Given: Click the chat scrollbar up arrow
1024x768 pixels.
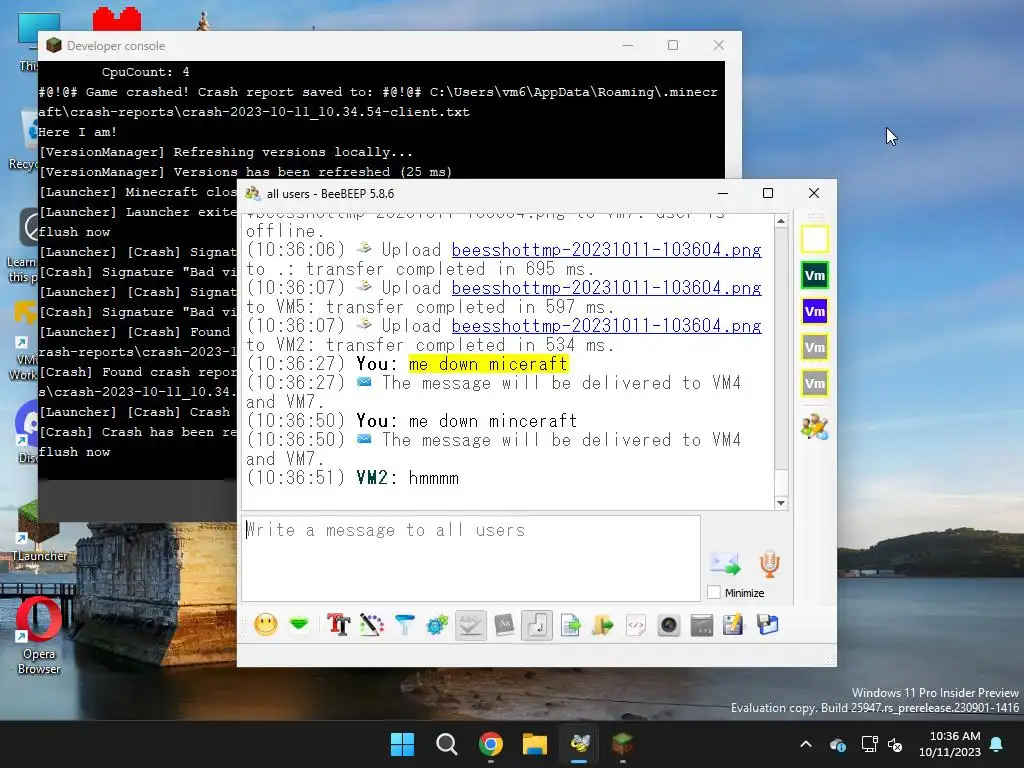Looking at the screenshot, I should (781, 221).
